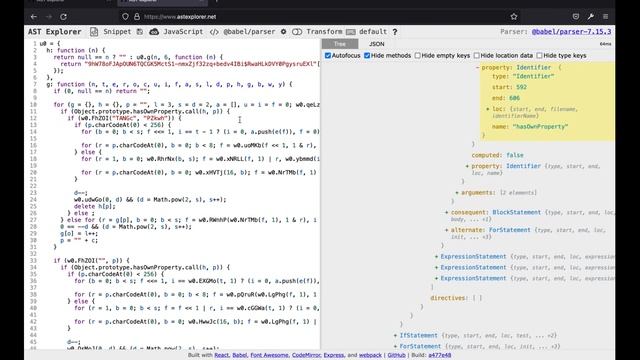Uncheck the Hide methods checkbox

(x=367, y=56)
